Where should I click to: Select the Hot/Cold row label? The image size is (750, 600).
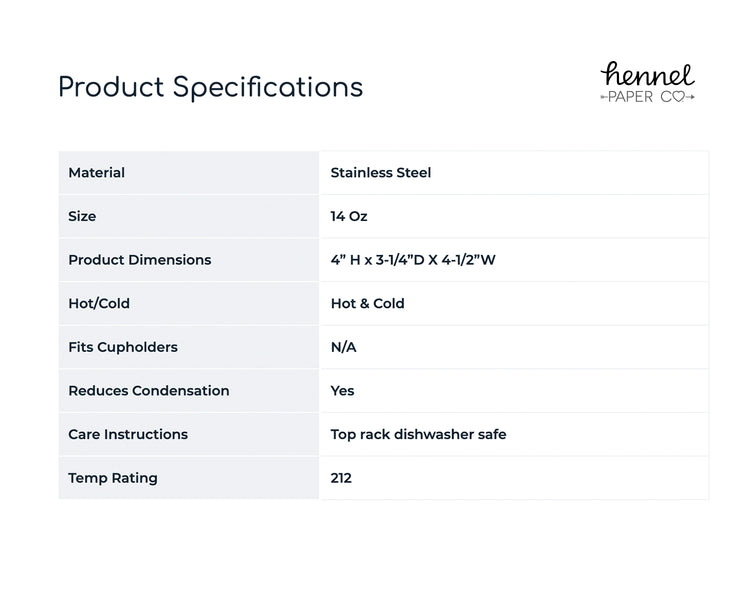pyautogui.click(x=99, y=303)
